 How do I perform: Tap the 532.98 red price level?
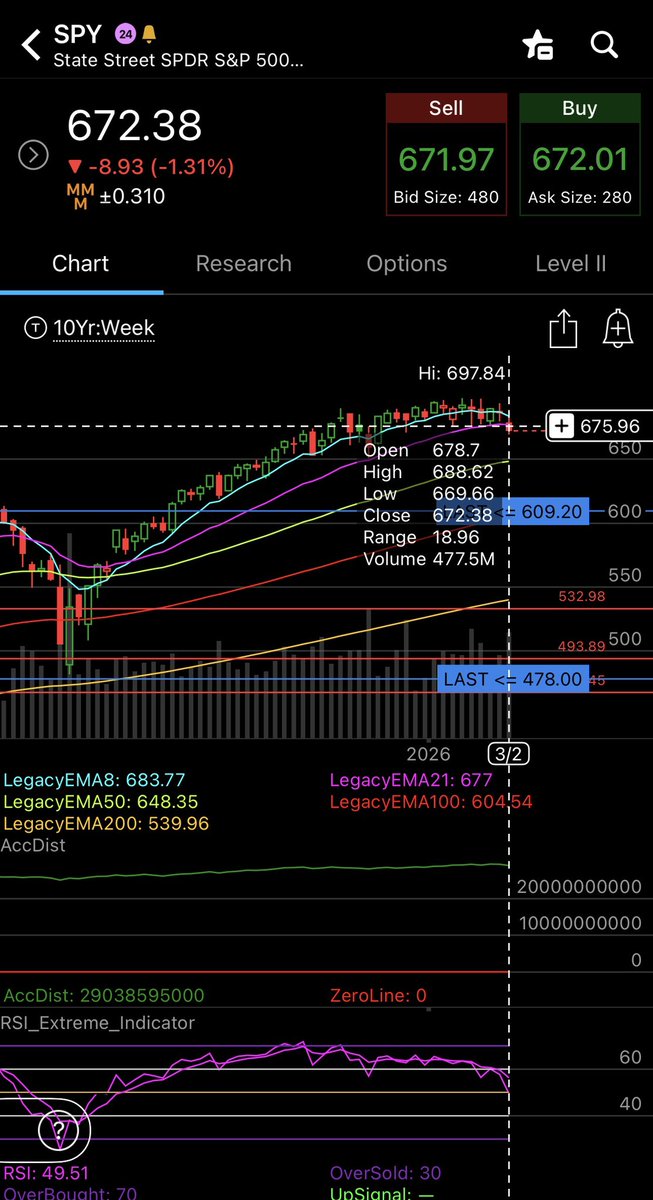pos(582,596)
